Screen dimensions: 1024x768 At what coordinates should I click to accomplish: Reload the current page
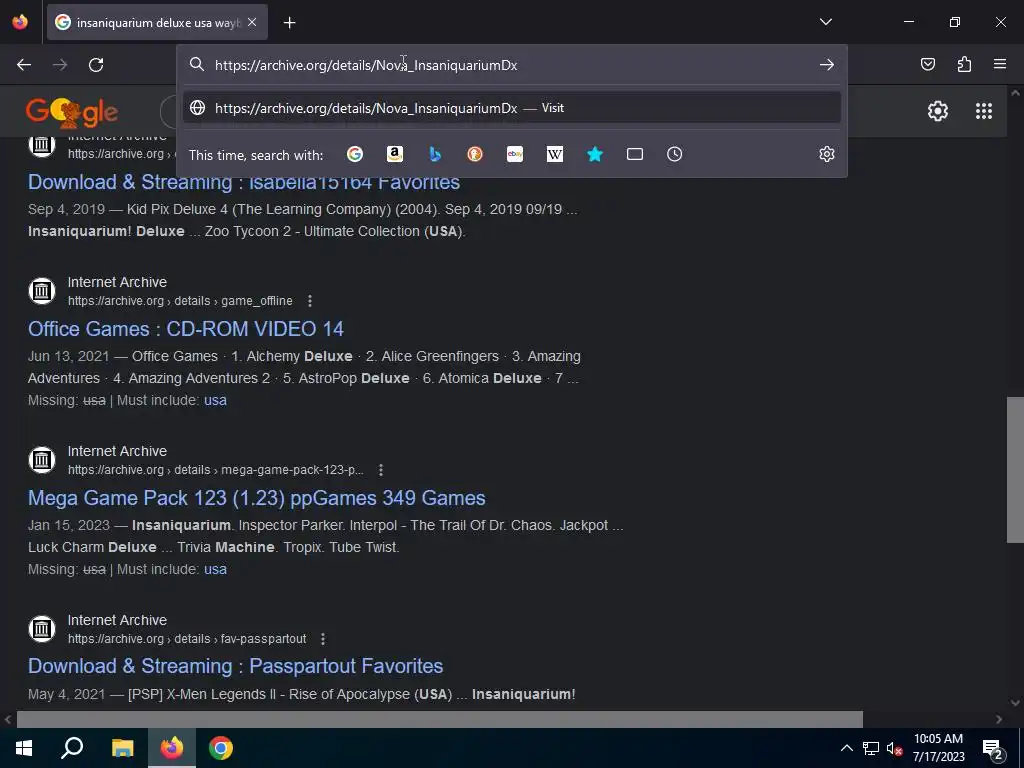click(96, 65)
